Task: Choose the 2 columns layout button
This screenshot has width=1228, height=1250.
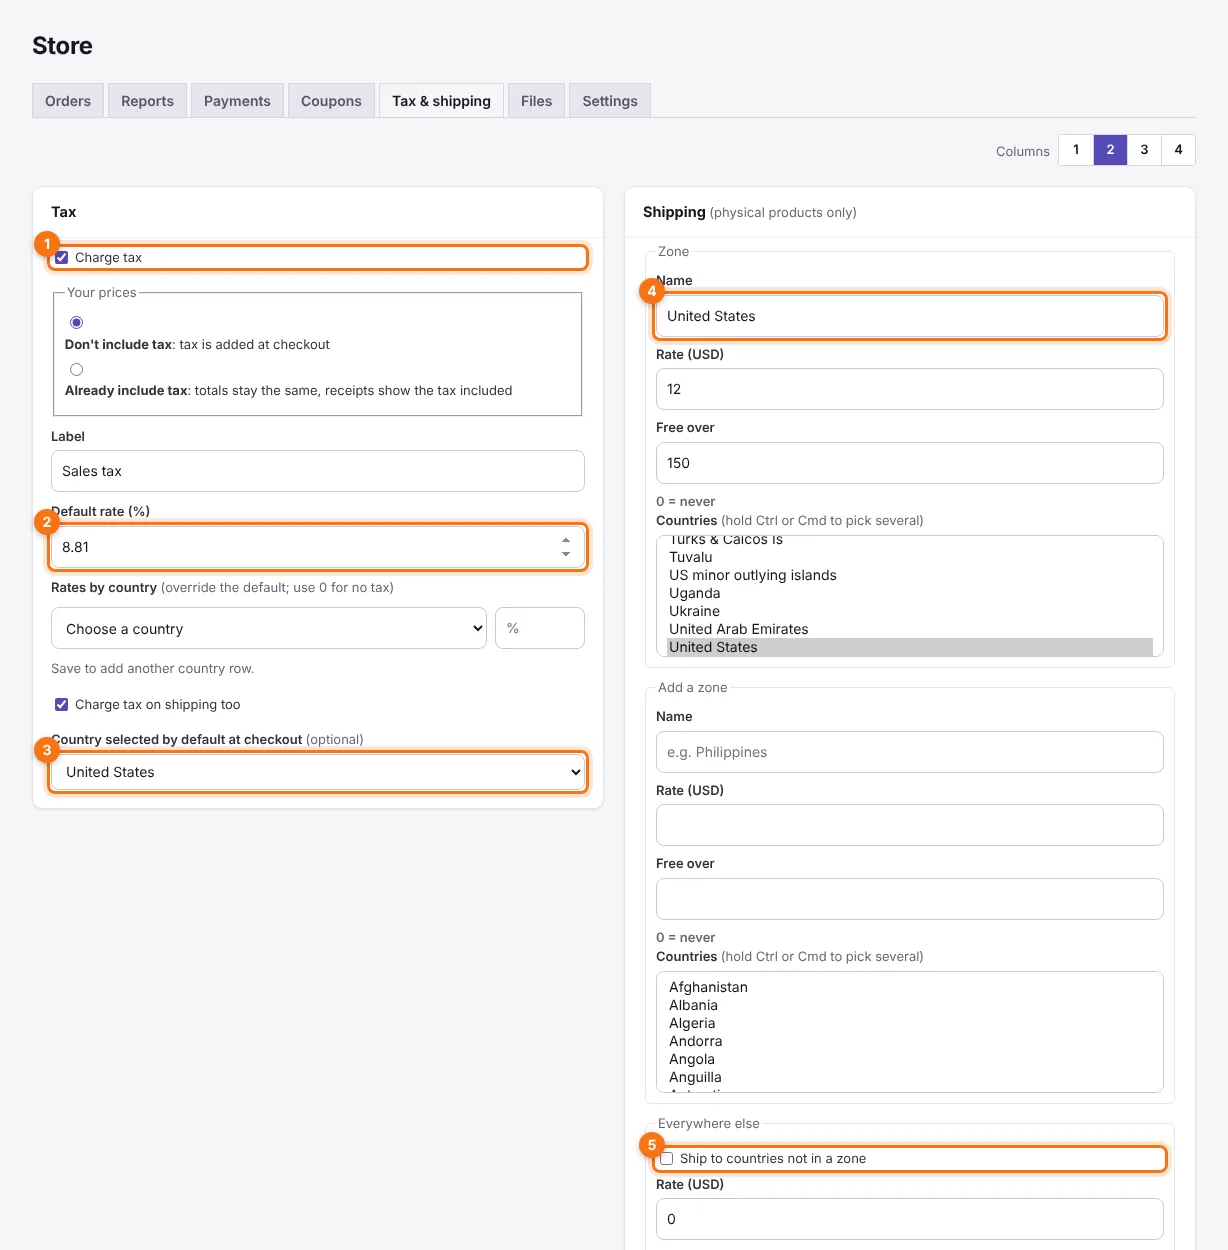Action: point(1110,150)
